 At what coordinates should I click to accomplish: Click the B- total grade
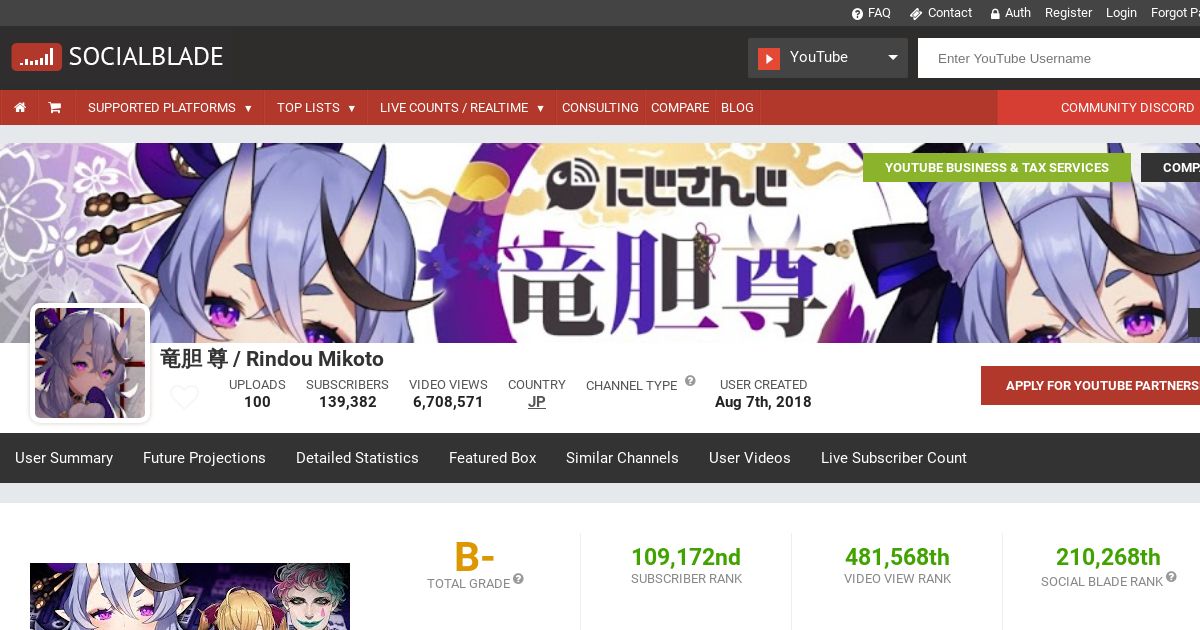(x=474, y=557)
